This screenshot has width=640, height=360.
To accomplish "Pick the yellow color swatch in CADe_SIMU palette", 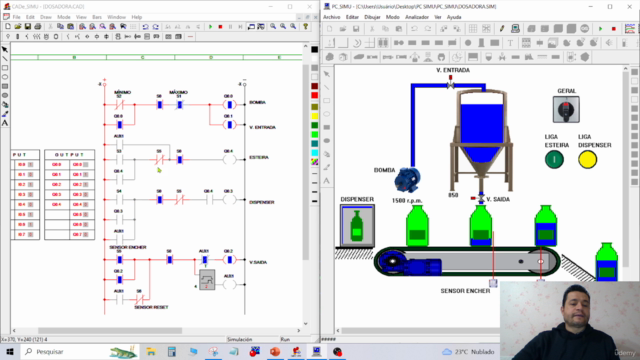I will pyautogui.click(x=314, y=116).
